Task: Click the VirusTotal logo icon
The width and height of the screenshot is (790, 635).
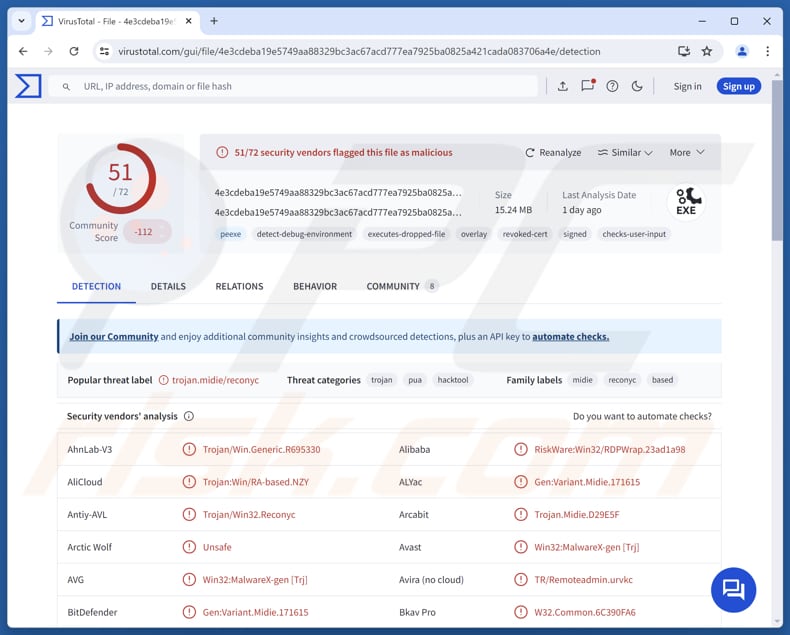Action: pyautogui.click(x=28, y=86)
